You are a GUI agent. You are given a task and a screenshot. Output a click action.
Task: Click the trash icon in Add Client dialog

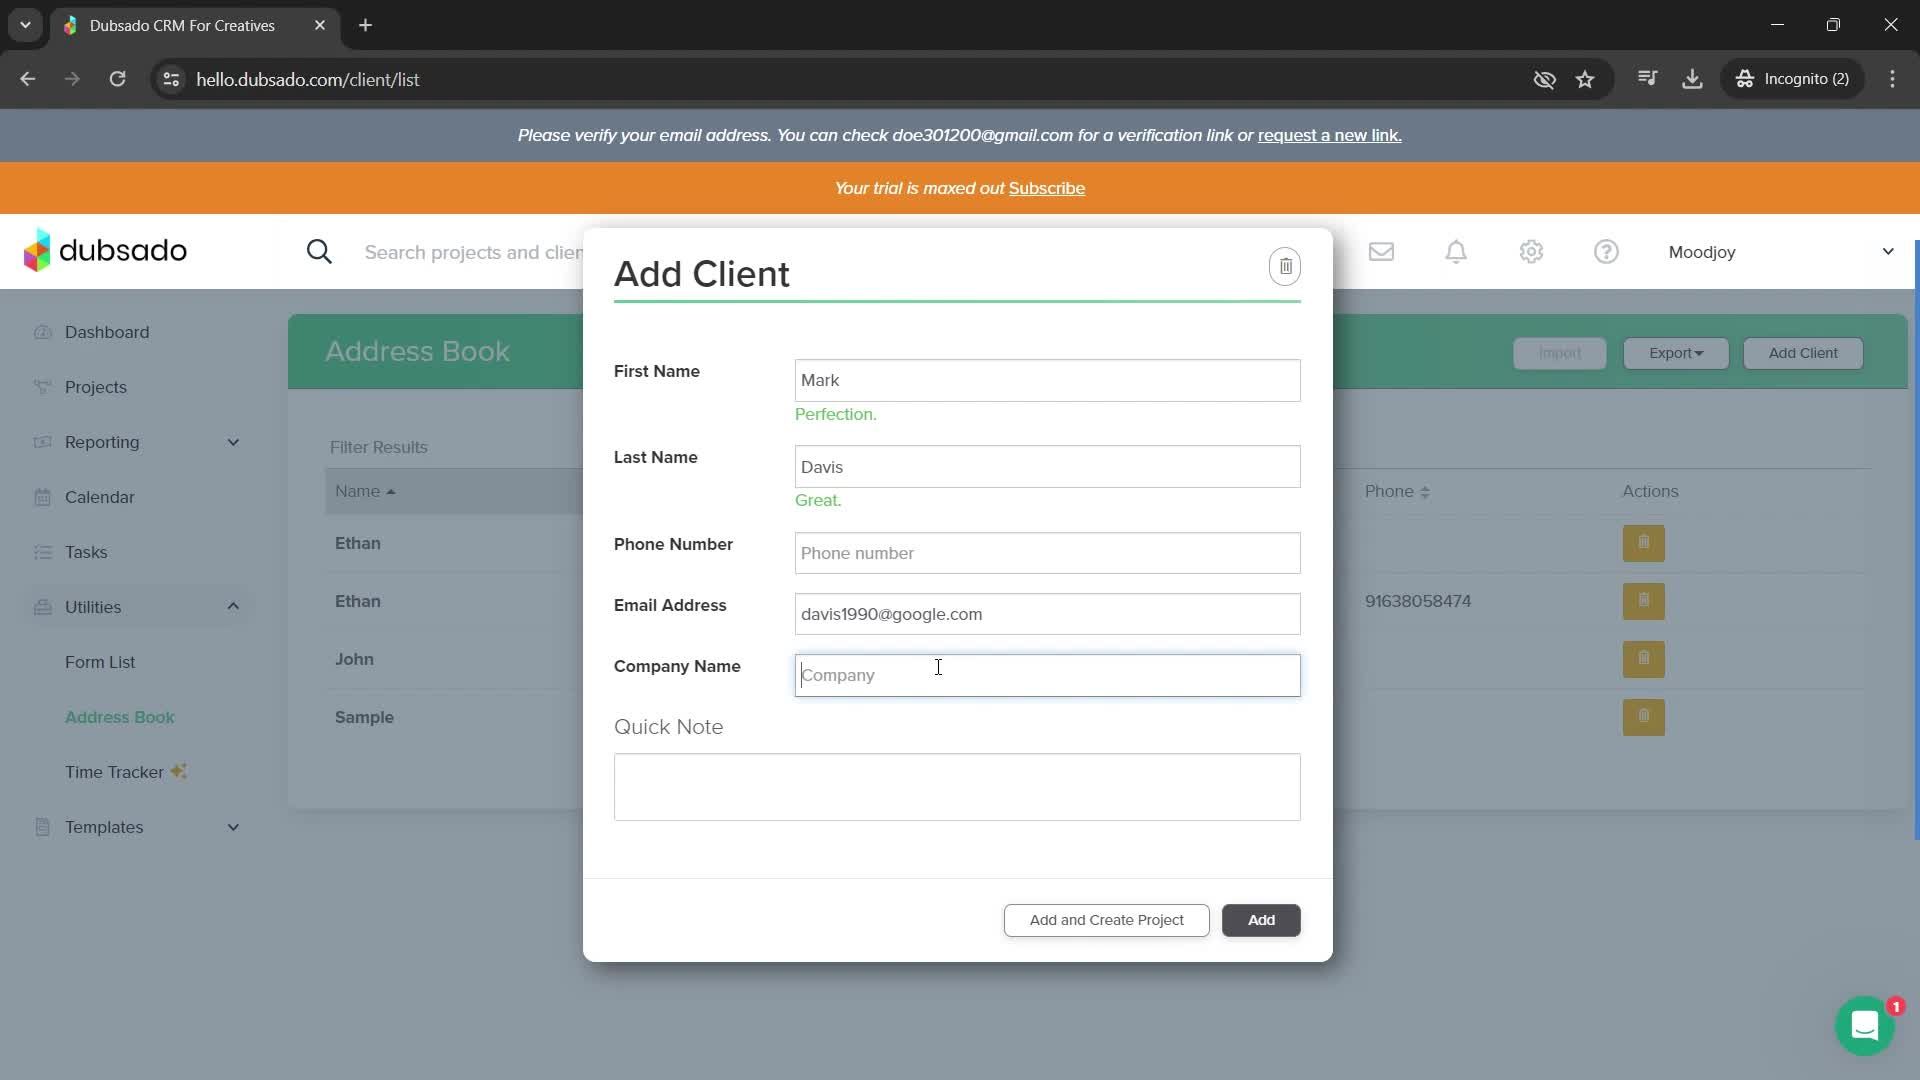1285,267
